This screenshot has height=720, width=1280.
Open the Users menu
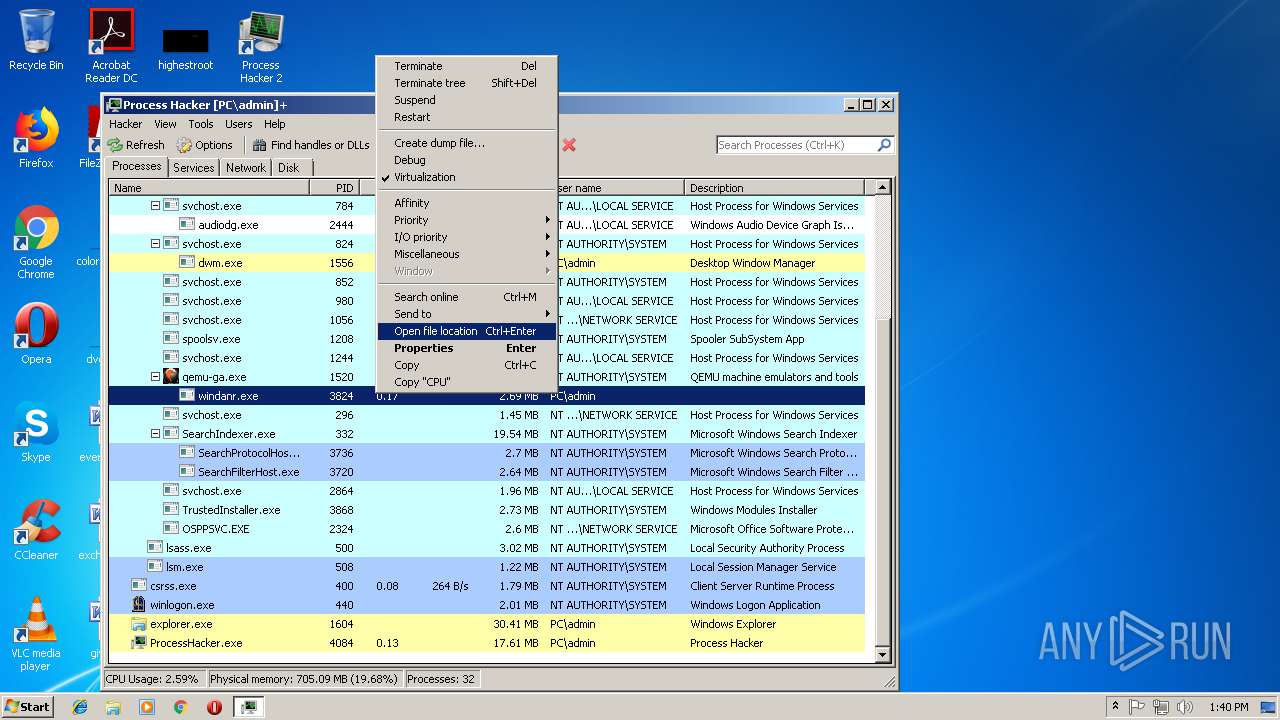(x=238, y=124)
